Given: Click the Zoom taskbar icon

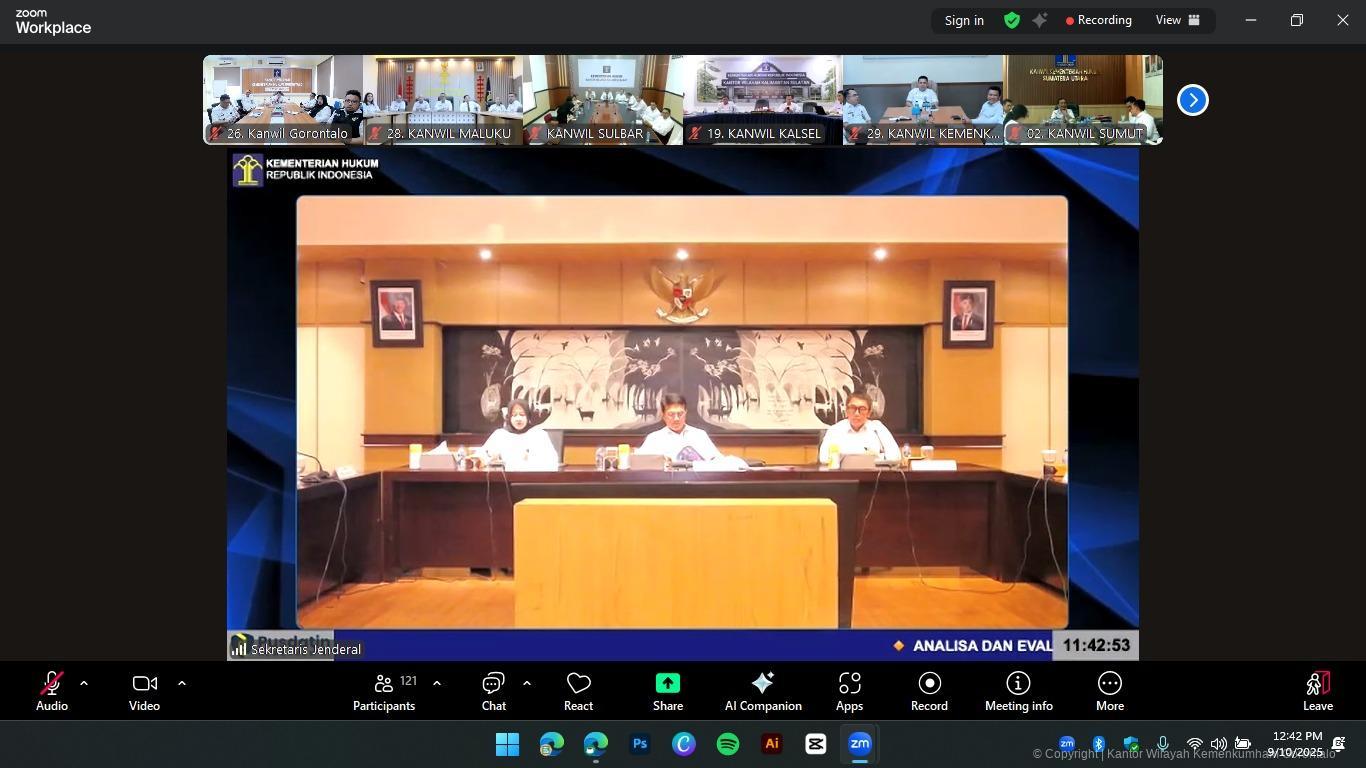Looking at the screenshot, I should pos(860,744).
